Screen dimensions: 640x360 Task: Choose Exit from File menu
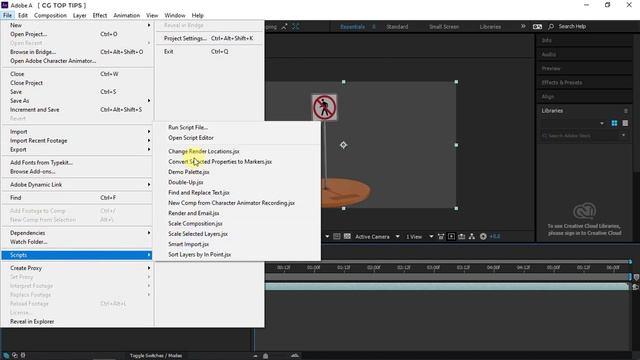pyautogui.click(x=209, y=51)
